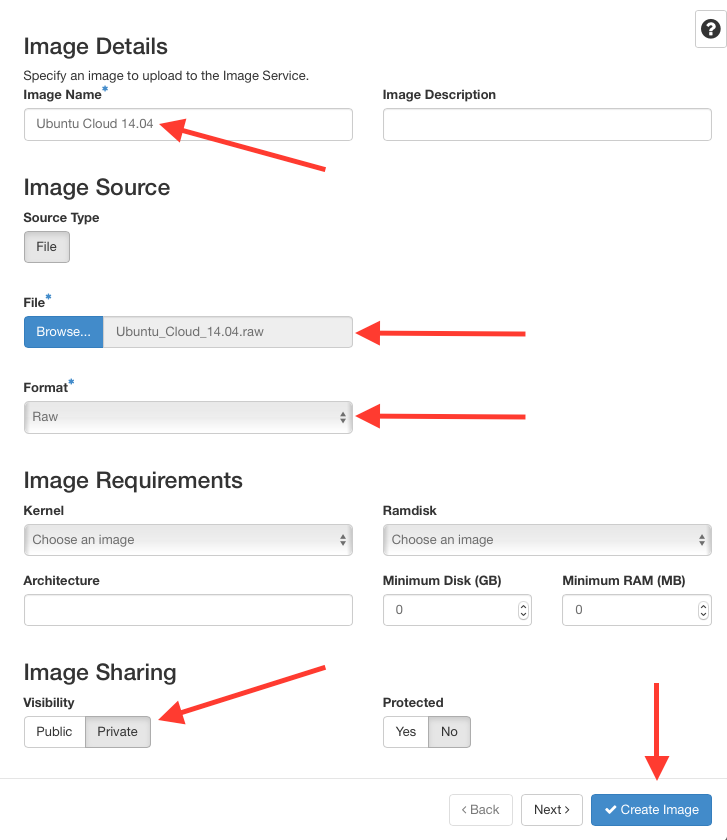Set visibility to Public
This screenshot has height=840, width=727.
coord(55,732)
